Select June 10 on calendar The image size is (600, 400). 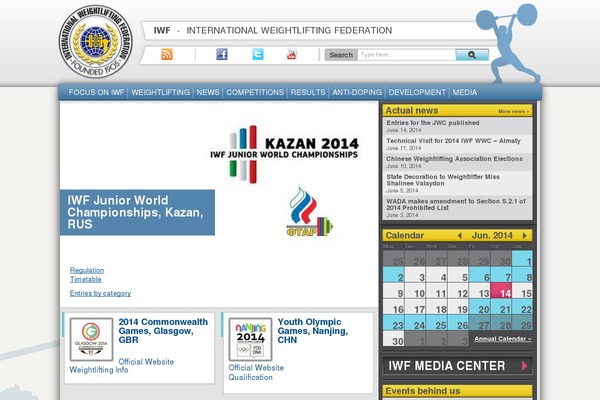pyautogui.click(x=415, y=291)
